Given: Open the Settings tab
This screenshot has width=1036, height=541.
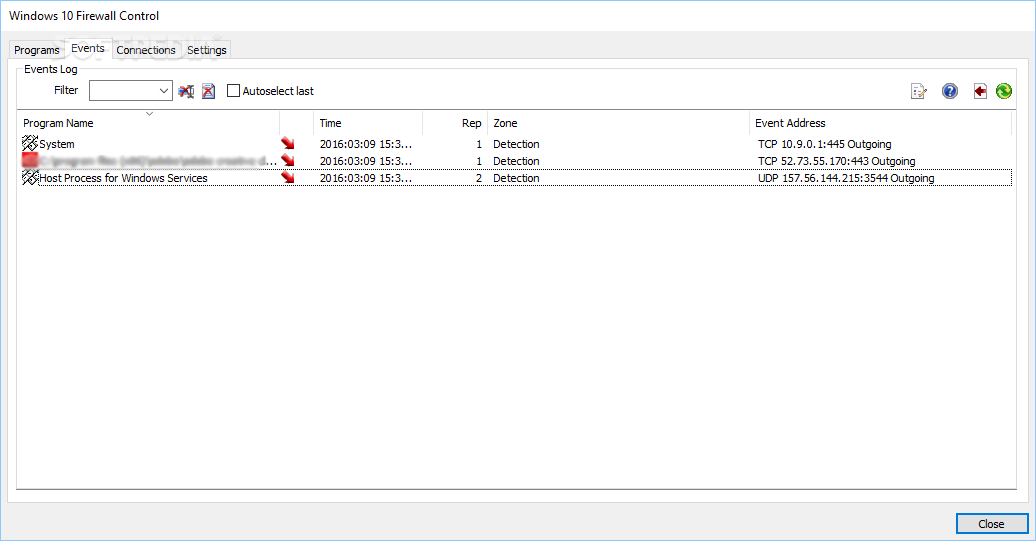Looking at the screenshot, I should (x=207, y=50).
